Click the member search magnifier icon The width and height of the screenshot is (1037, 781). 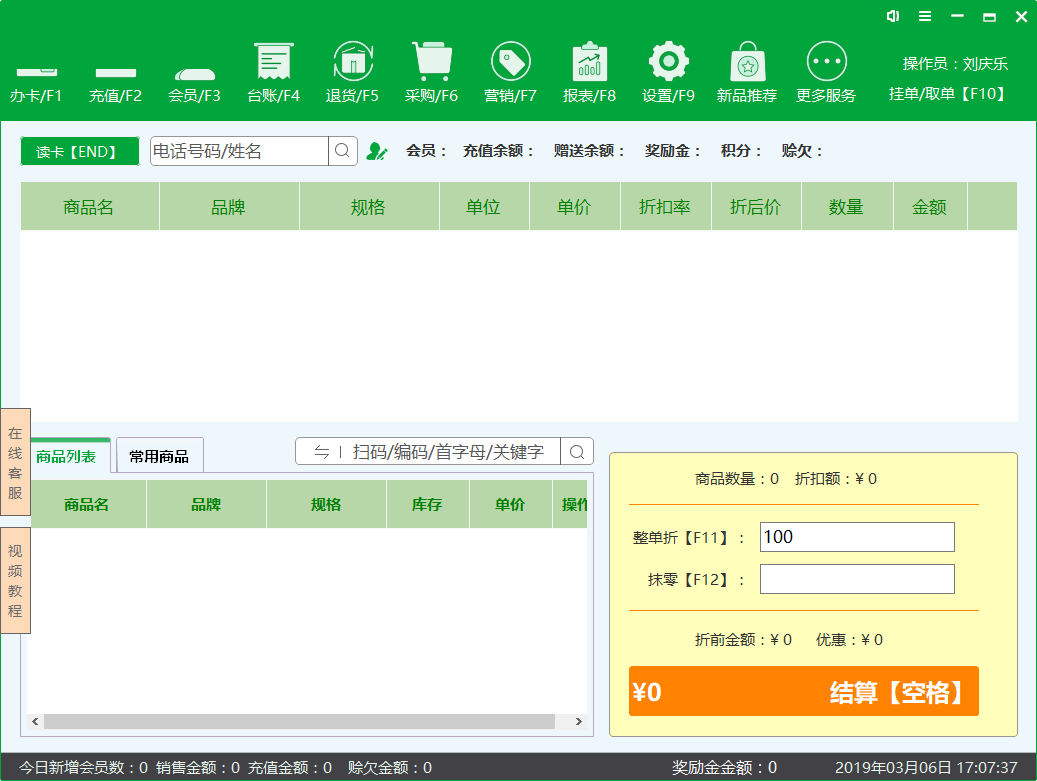[343, 151]
